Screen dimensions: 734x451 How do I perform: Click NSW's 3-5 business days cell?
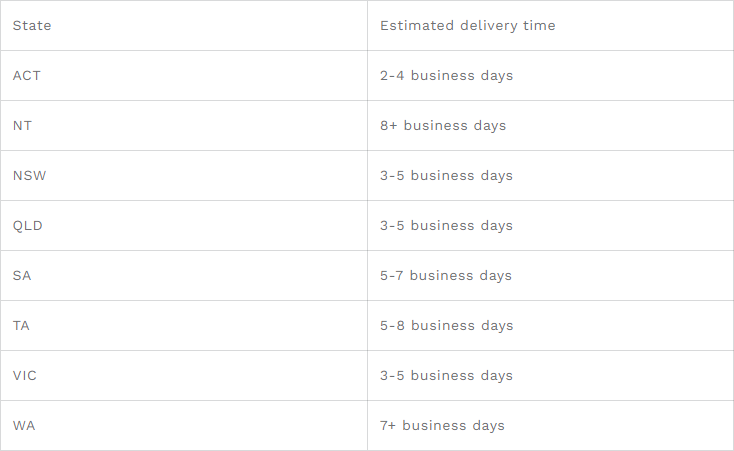[x=550, y=176]
